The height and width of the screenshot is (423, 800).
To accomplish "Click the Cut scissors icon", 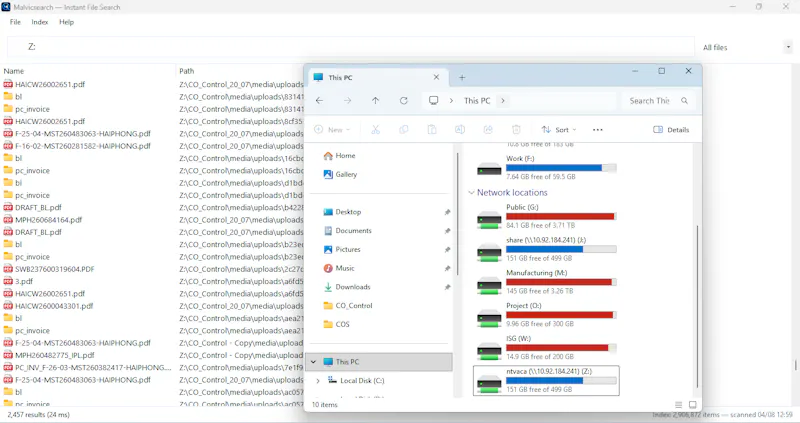I will pos(376,130).
